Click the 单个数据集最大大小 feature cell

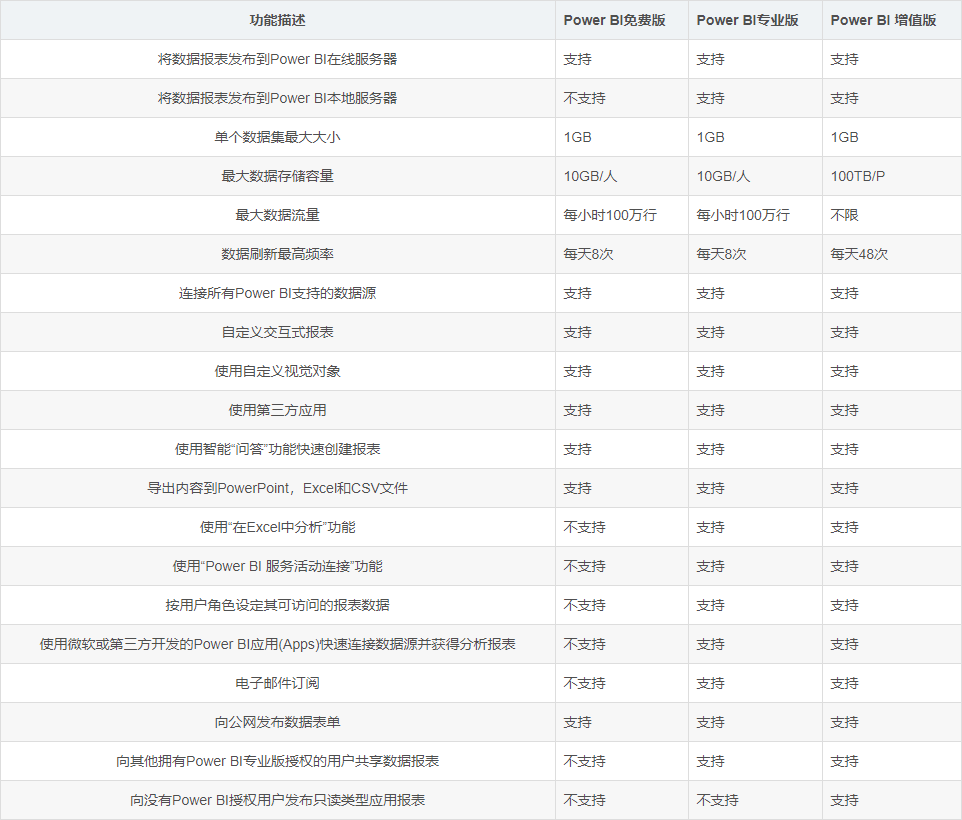277,137
